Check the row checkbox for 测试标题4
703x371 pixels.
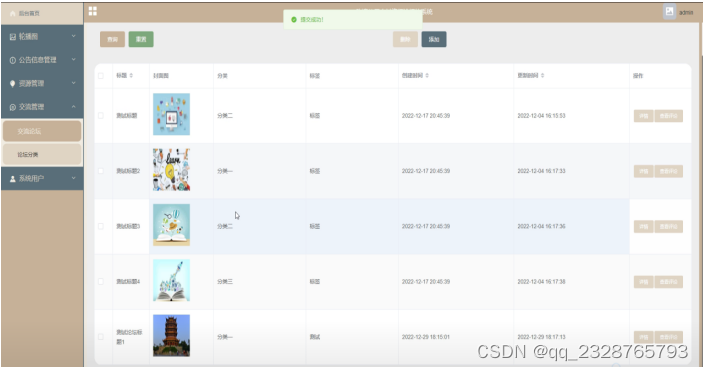[101, 282]
